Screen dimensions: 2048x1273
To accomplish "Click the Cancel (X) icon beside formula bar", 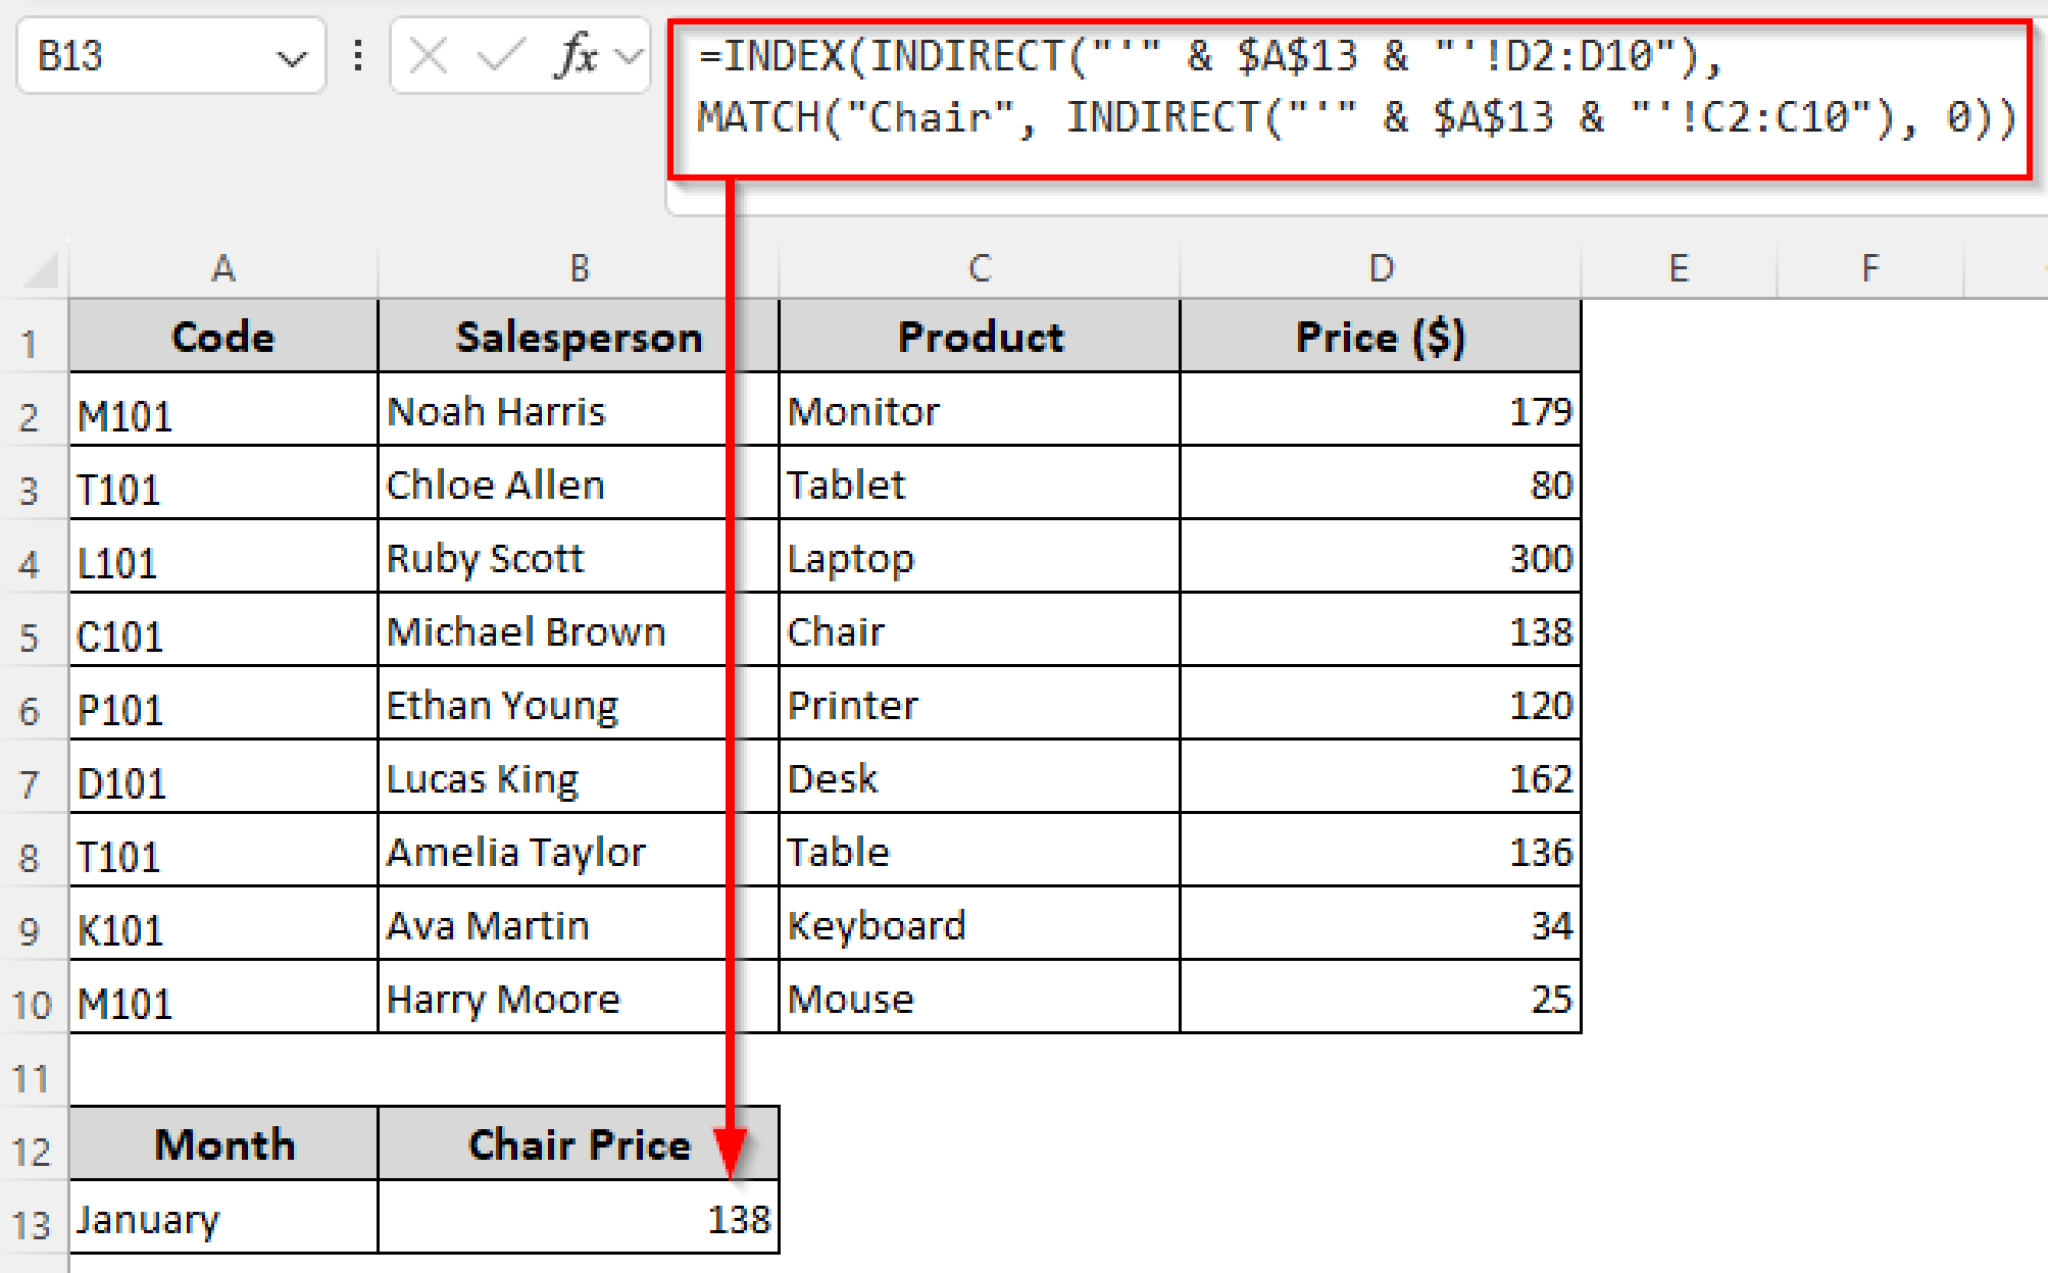I will point(428,55).
